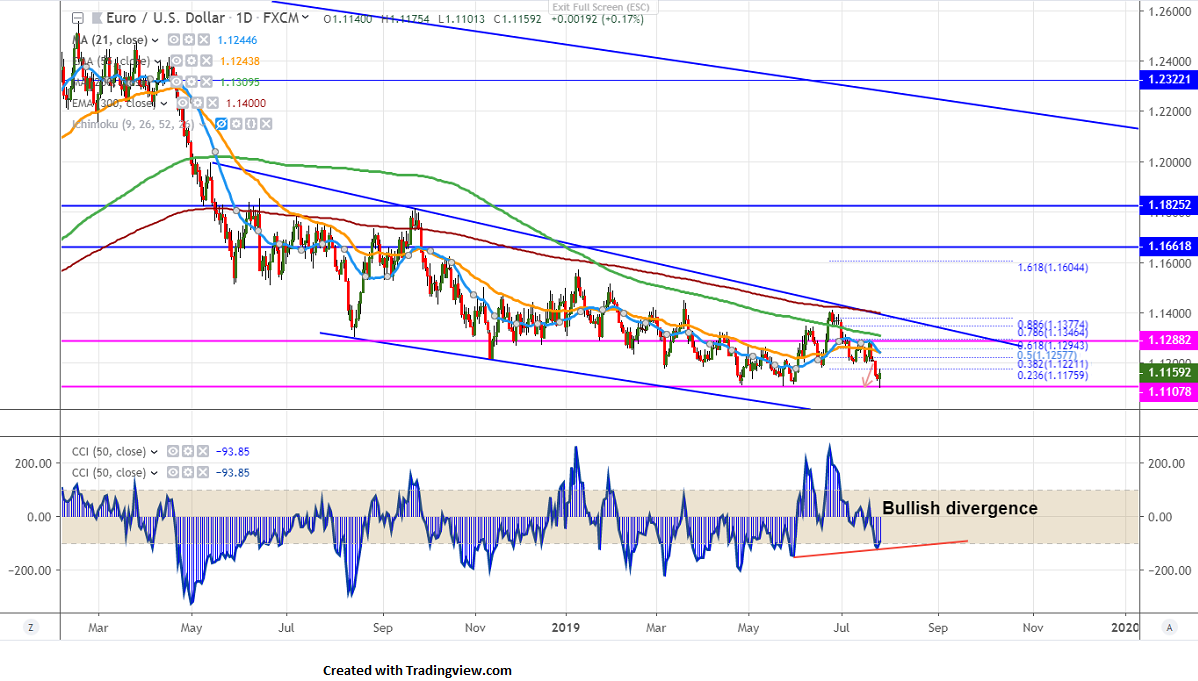Click the Exit Full Screen (ESC) button
Viewport: 1198px width, 681px height.
[x=600, y=7]
